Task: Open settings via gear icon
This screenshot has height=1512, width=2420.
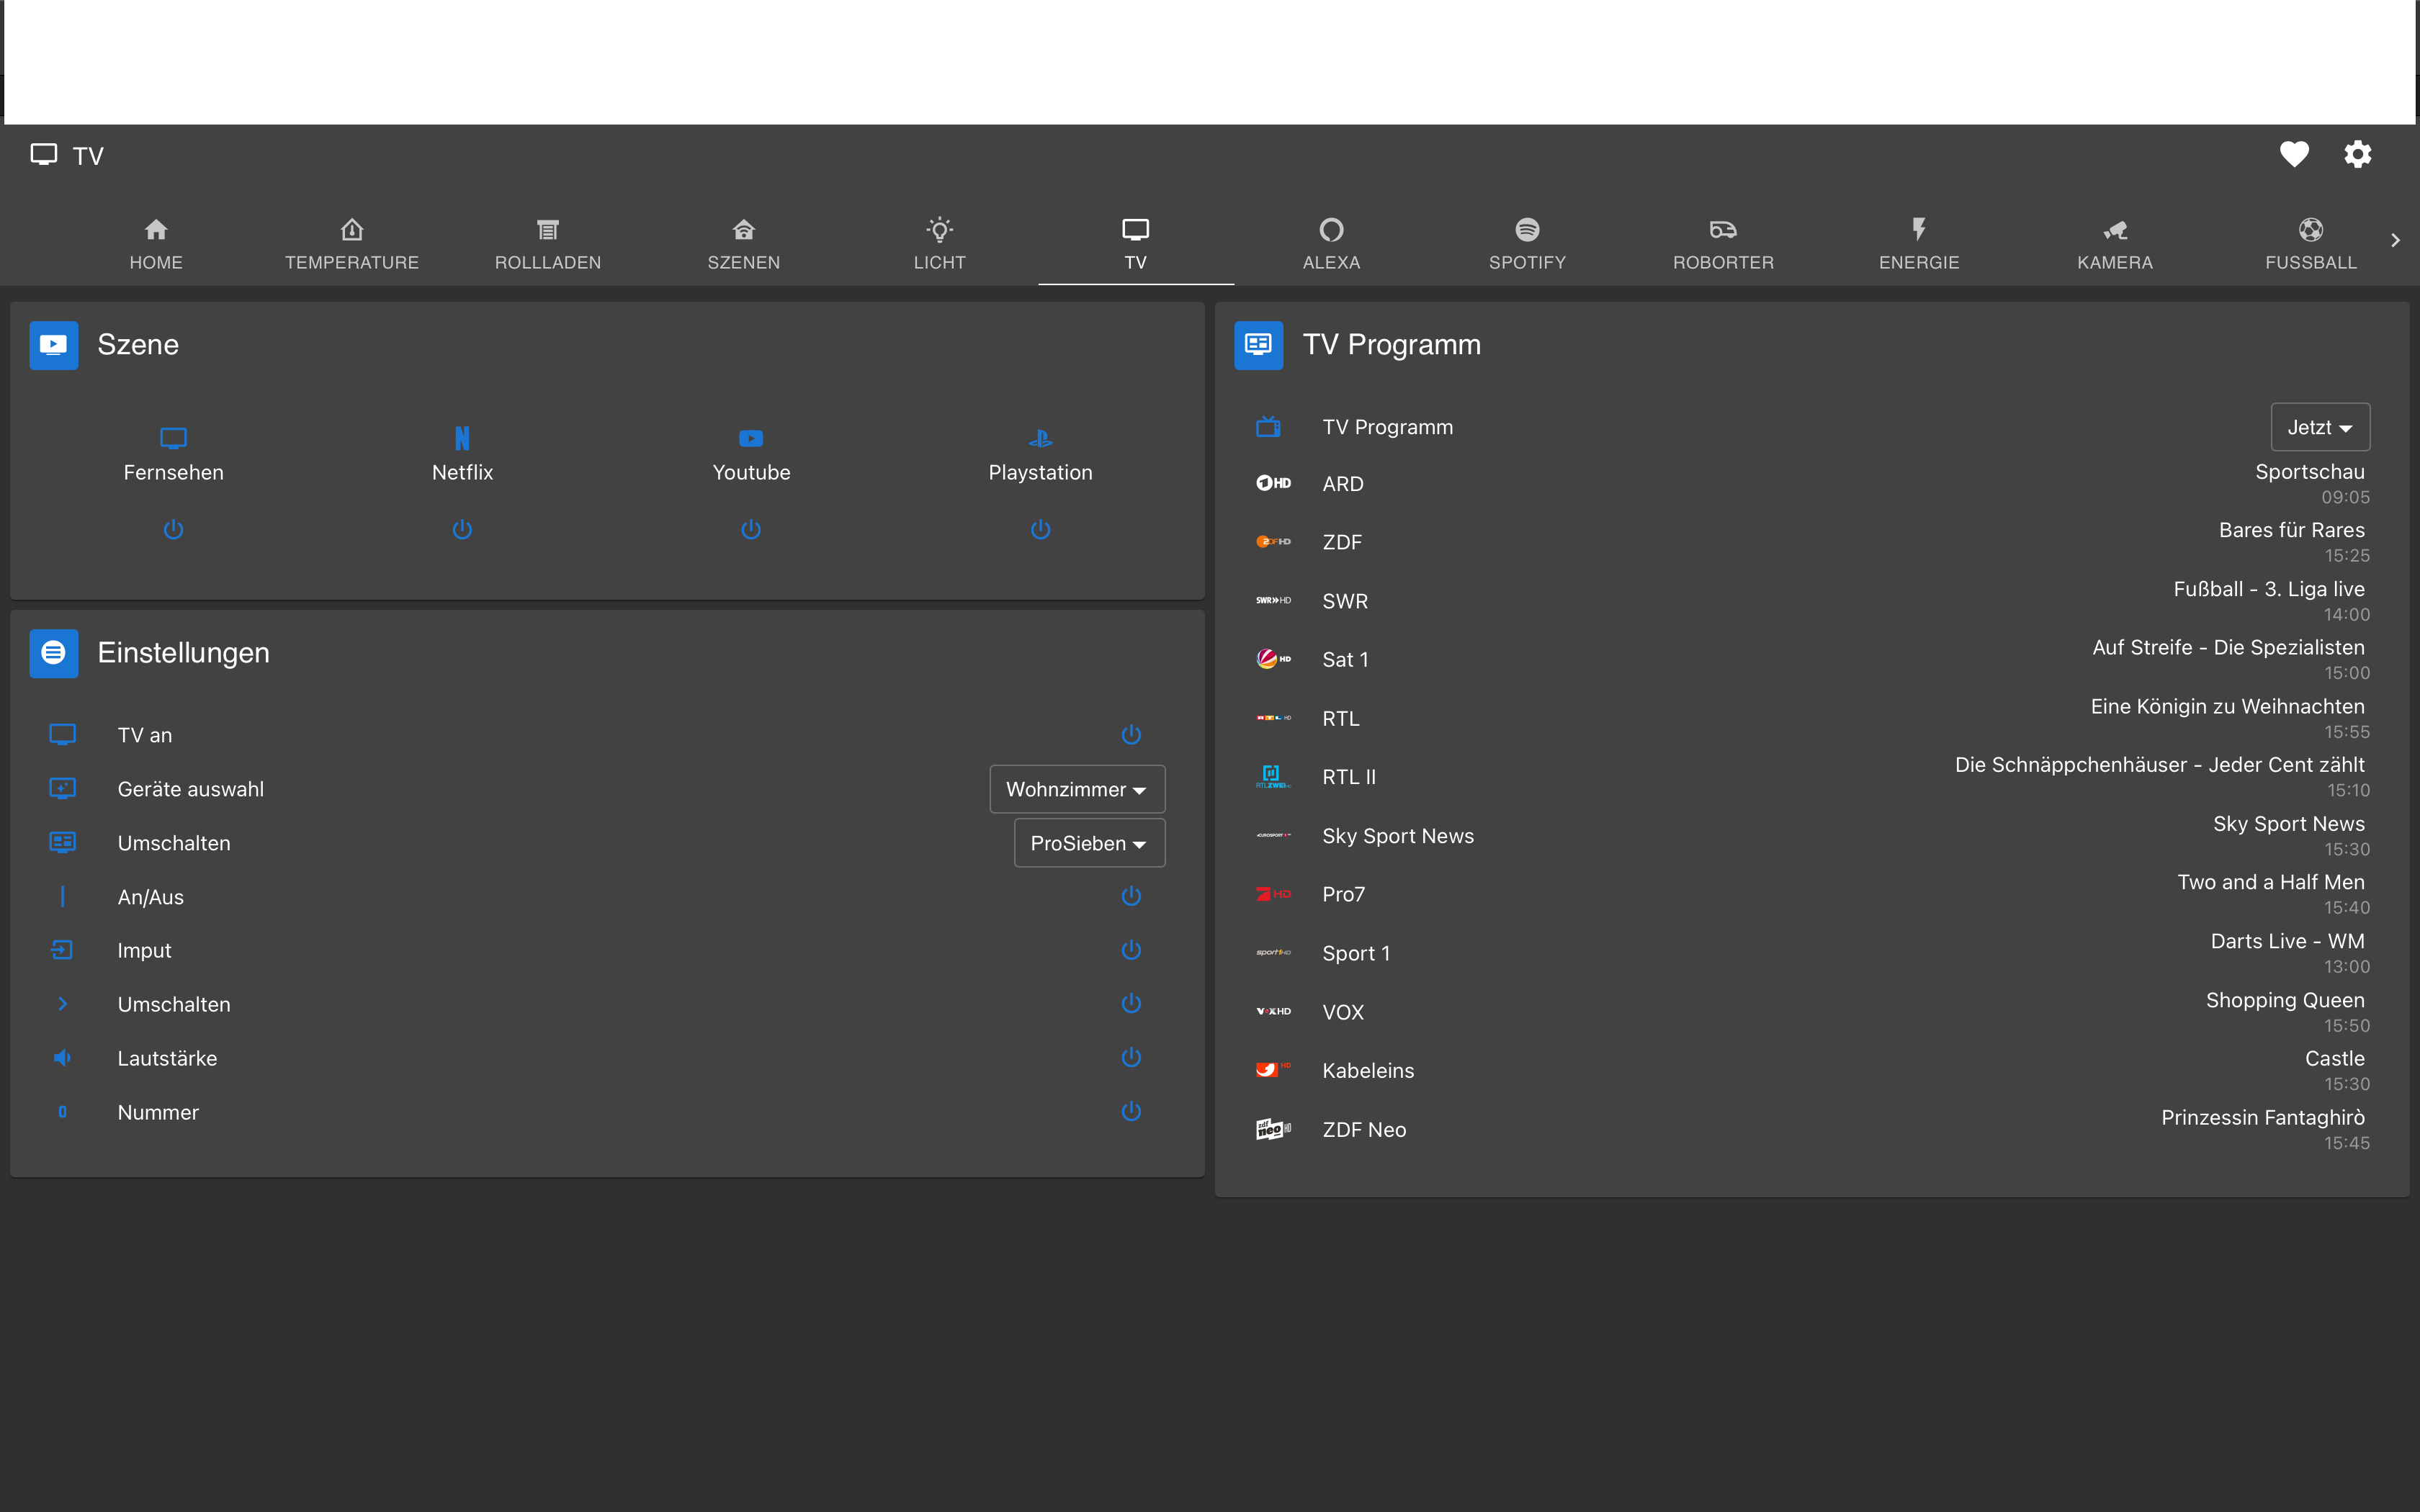Action: tap(2357, 154)
